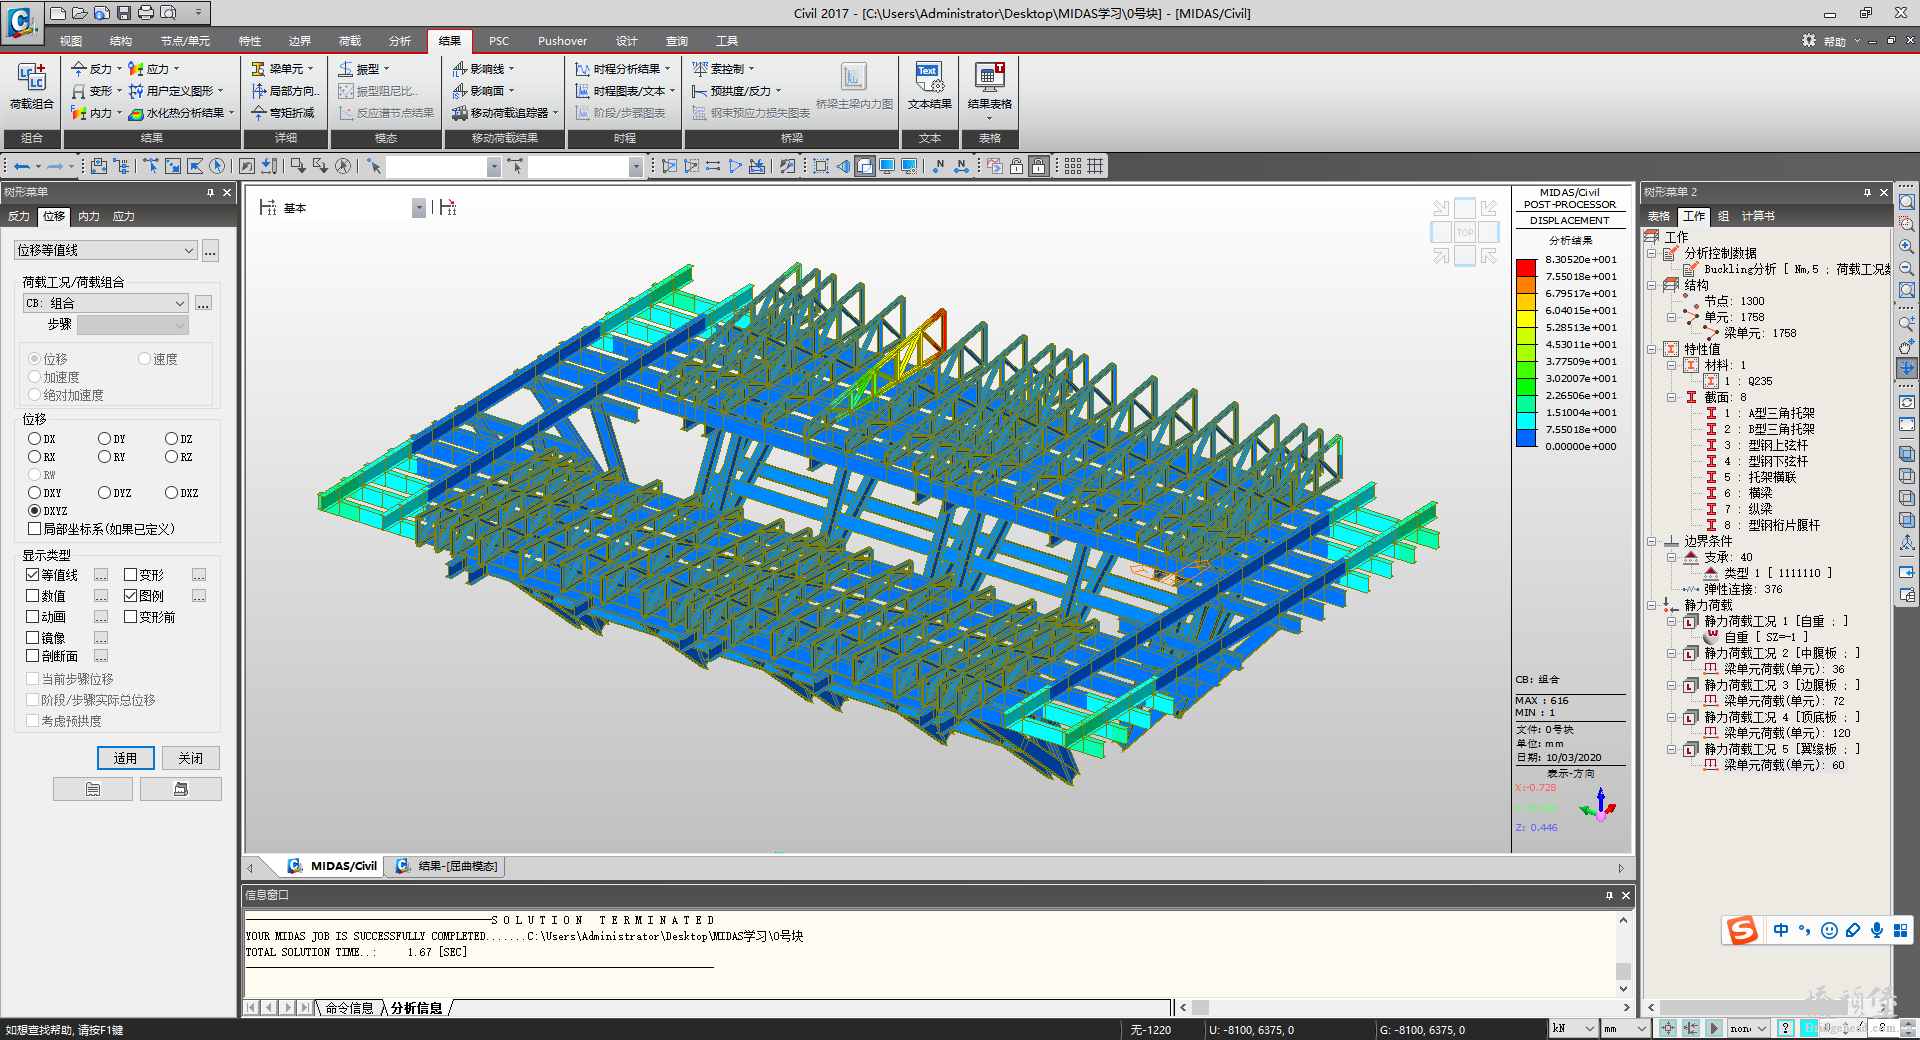Image resolution: width=1920 pixels, height=1040 pixels.
Task: Open the 荷载组合 load combination tool
Action: click(31, 86)
